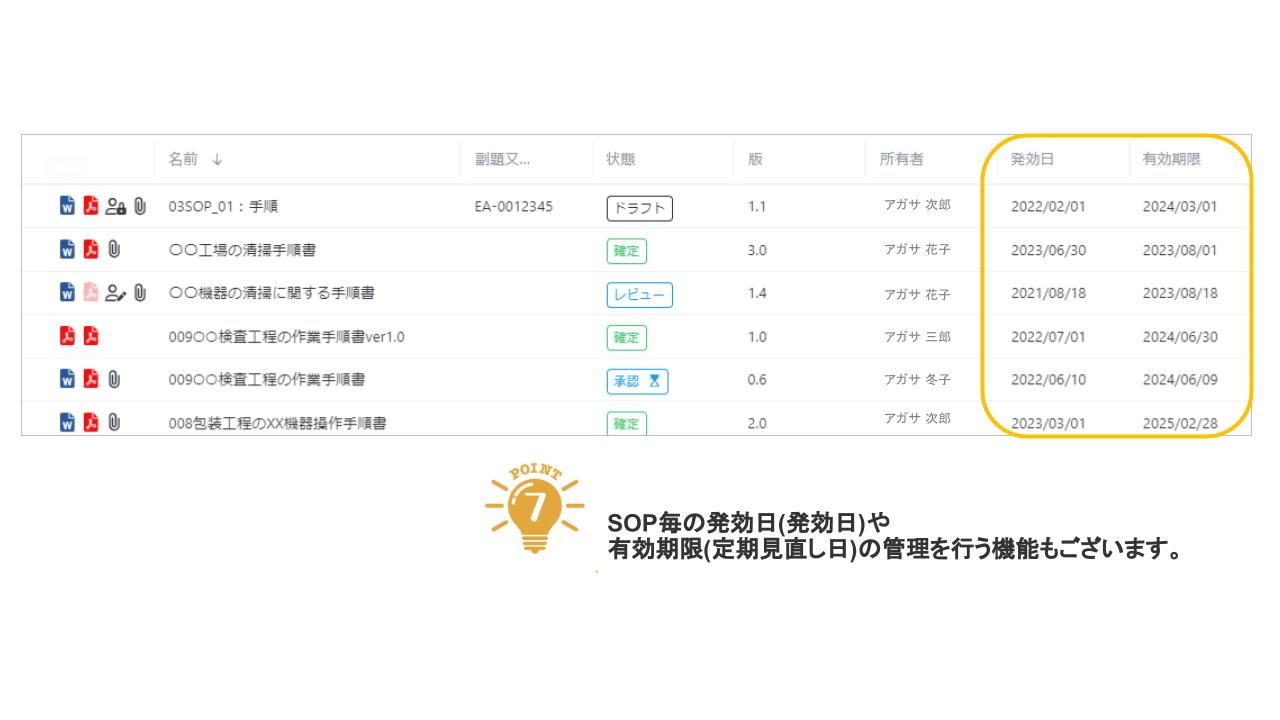Click first PDF icon for 009〇〇検査工程の作業手順書ver1.0

coord(67,336)
